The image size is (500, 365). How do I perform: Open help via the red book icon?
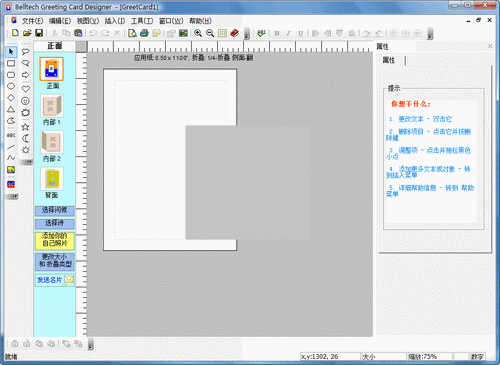click(234, 33)
